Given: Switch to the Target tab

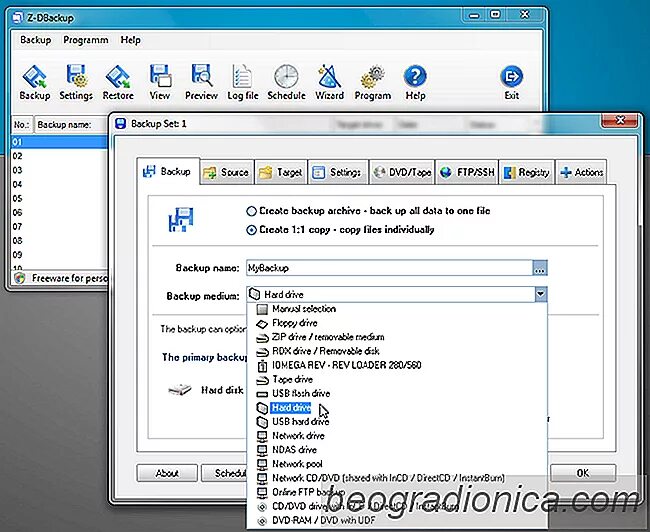Looking at the screenshot, I should [x=281, y=172].
